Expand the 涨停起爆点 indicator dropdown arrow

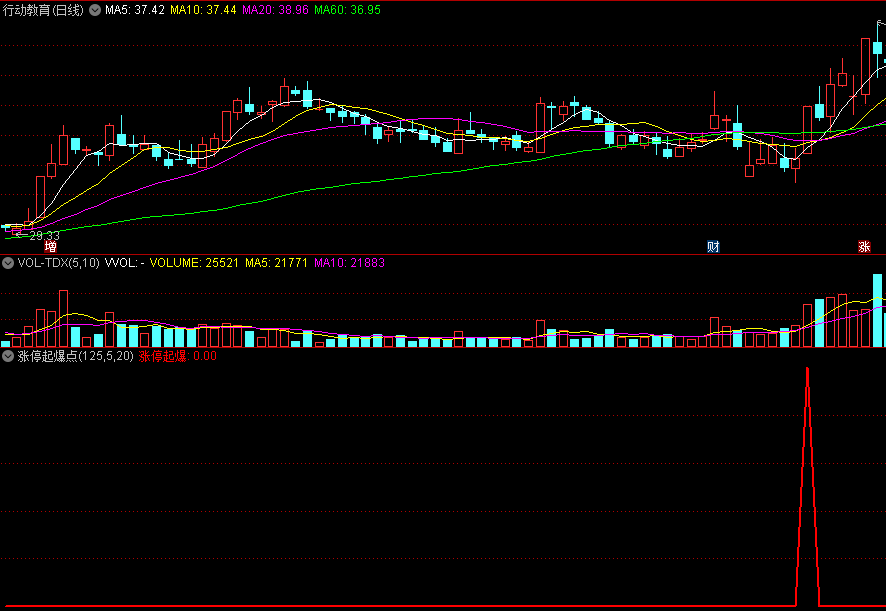pos(8,356)
